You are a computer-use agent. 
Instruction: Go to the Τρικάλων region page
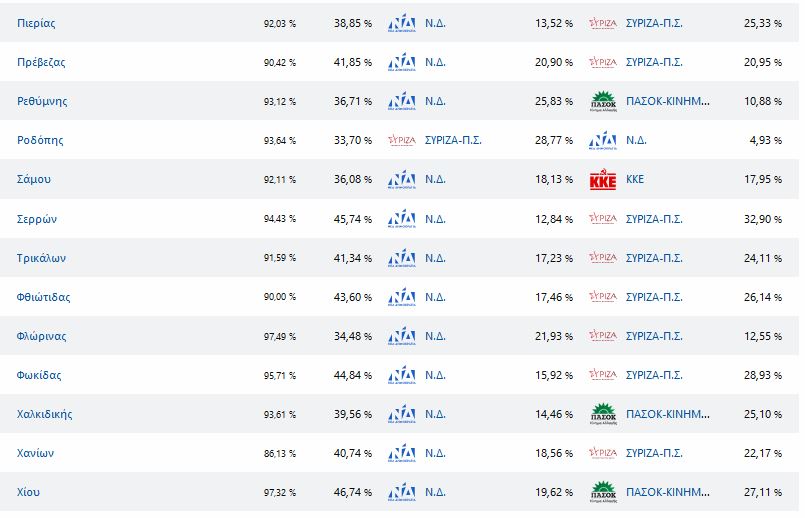click(42, 258)
